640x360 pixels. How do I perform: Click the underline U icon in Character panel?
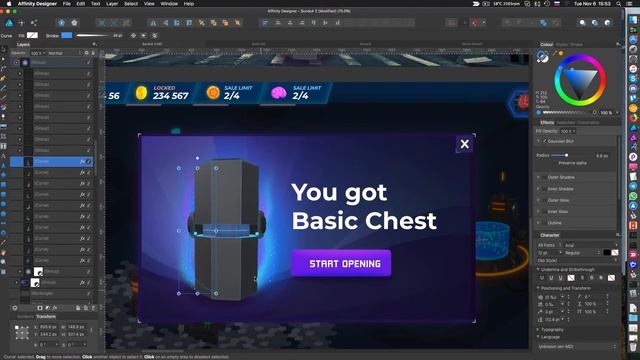pyautogui.click(x=551, y=278)
